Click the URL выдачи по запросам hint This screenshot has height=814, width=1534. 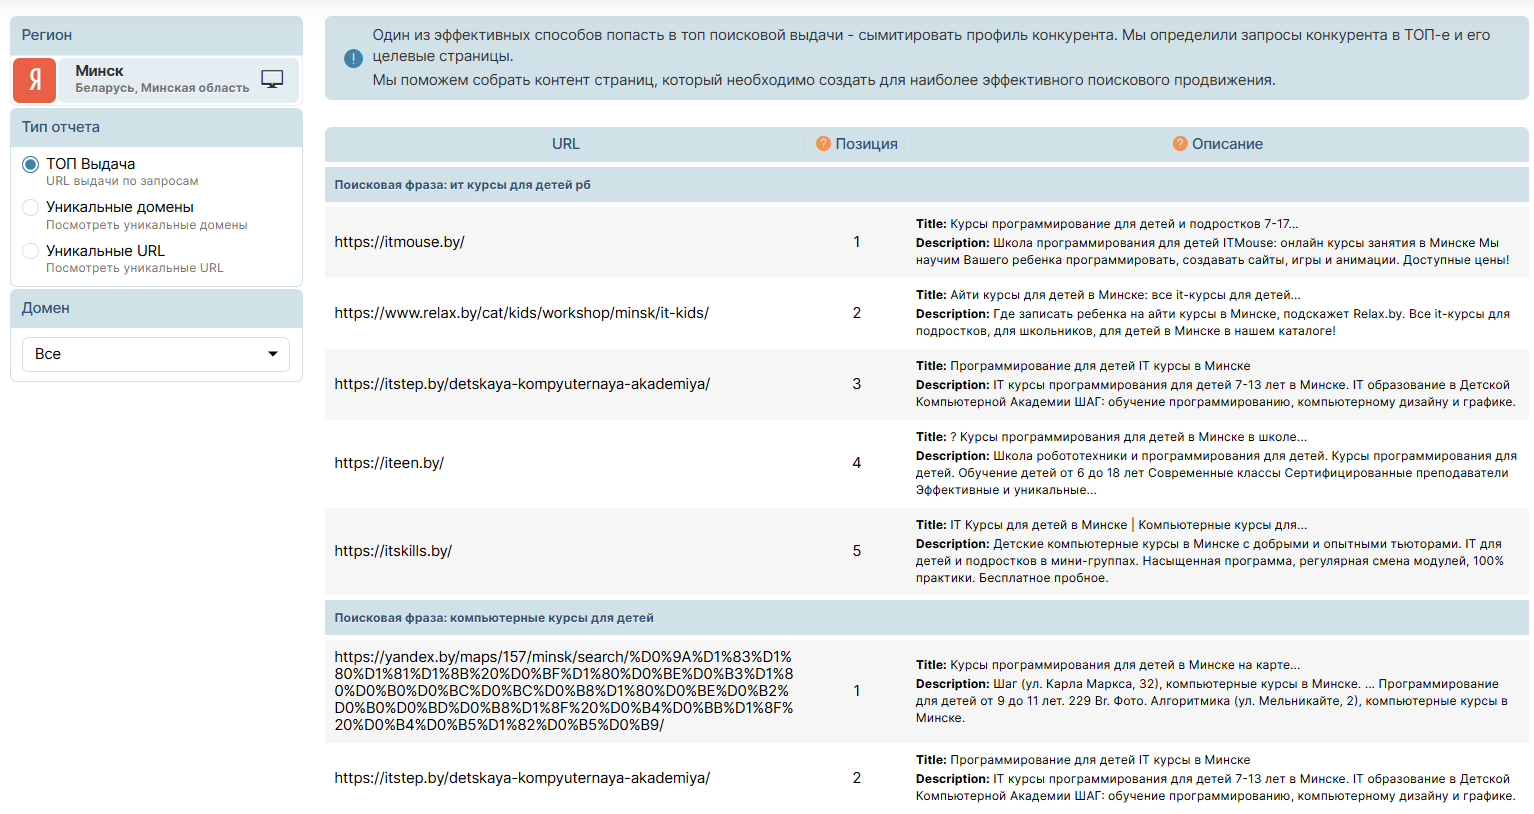pyautogui.click(x=122, y=181)
